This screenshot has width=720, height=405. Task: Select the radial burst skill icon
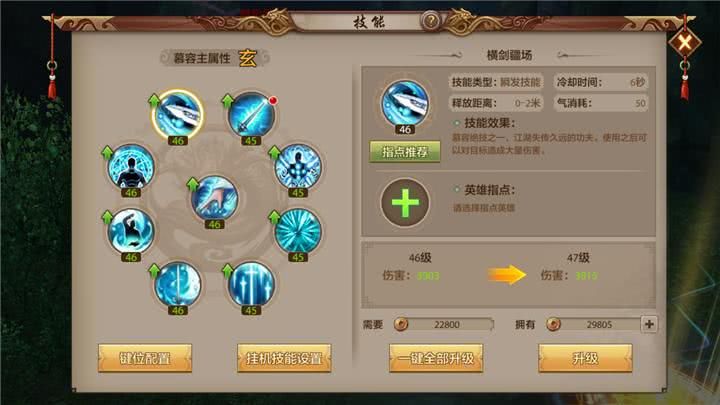click(x=298, y=231)
